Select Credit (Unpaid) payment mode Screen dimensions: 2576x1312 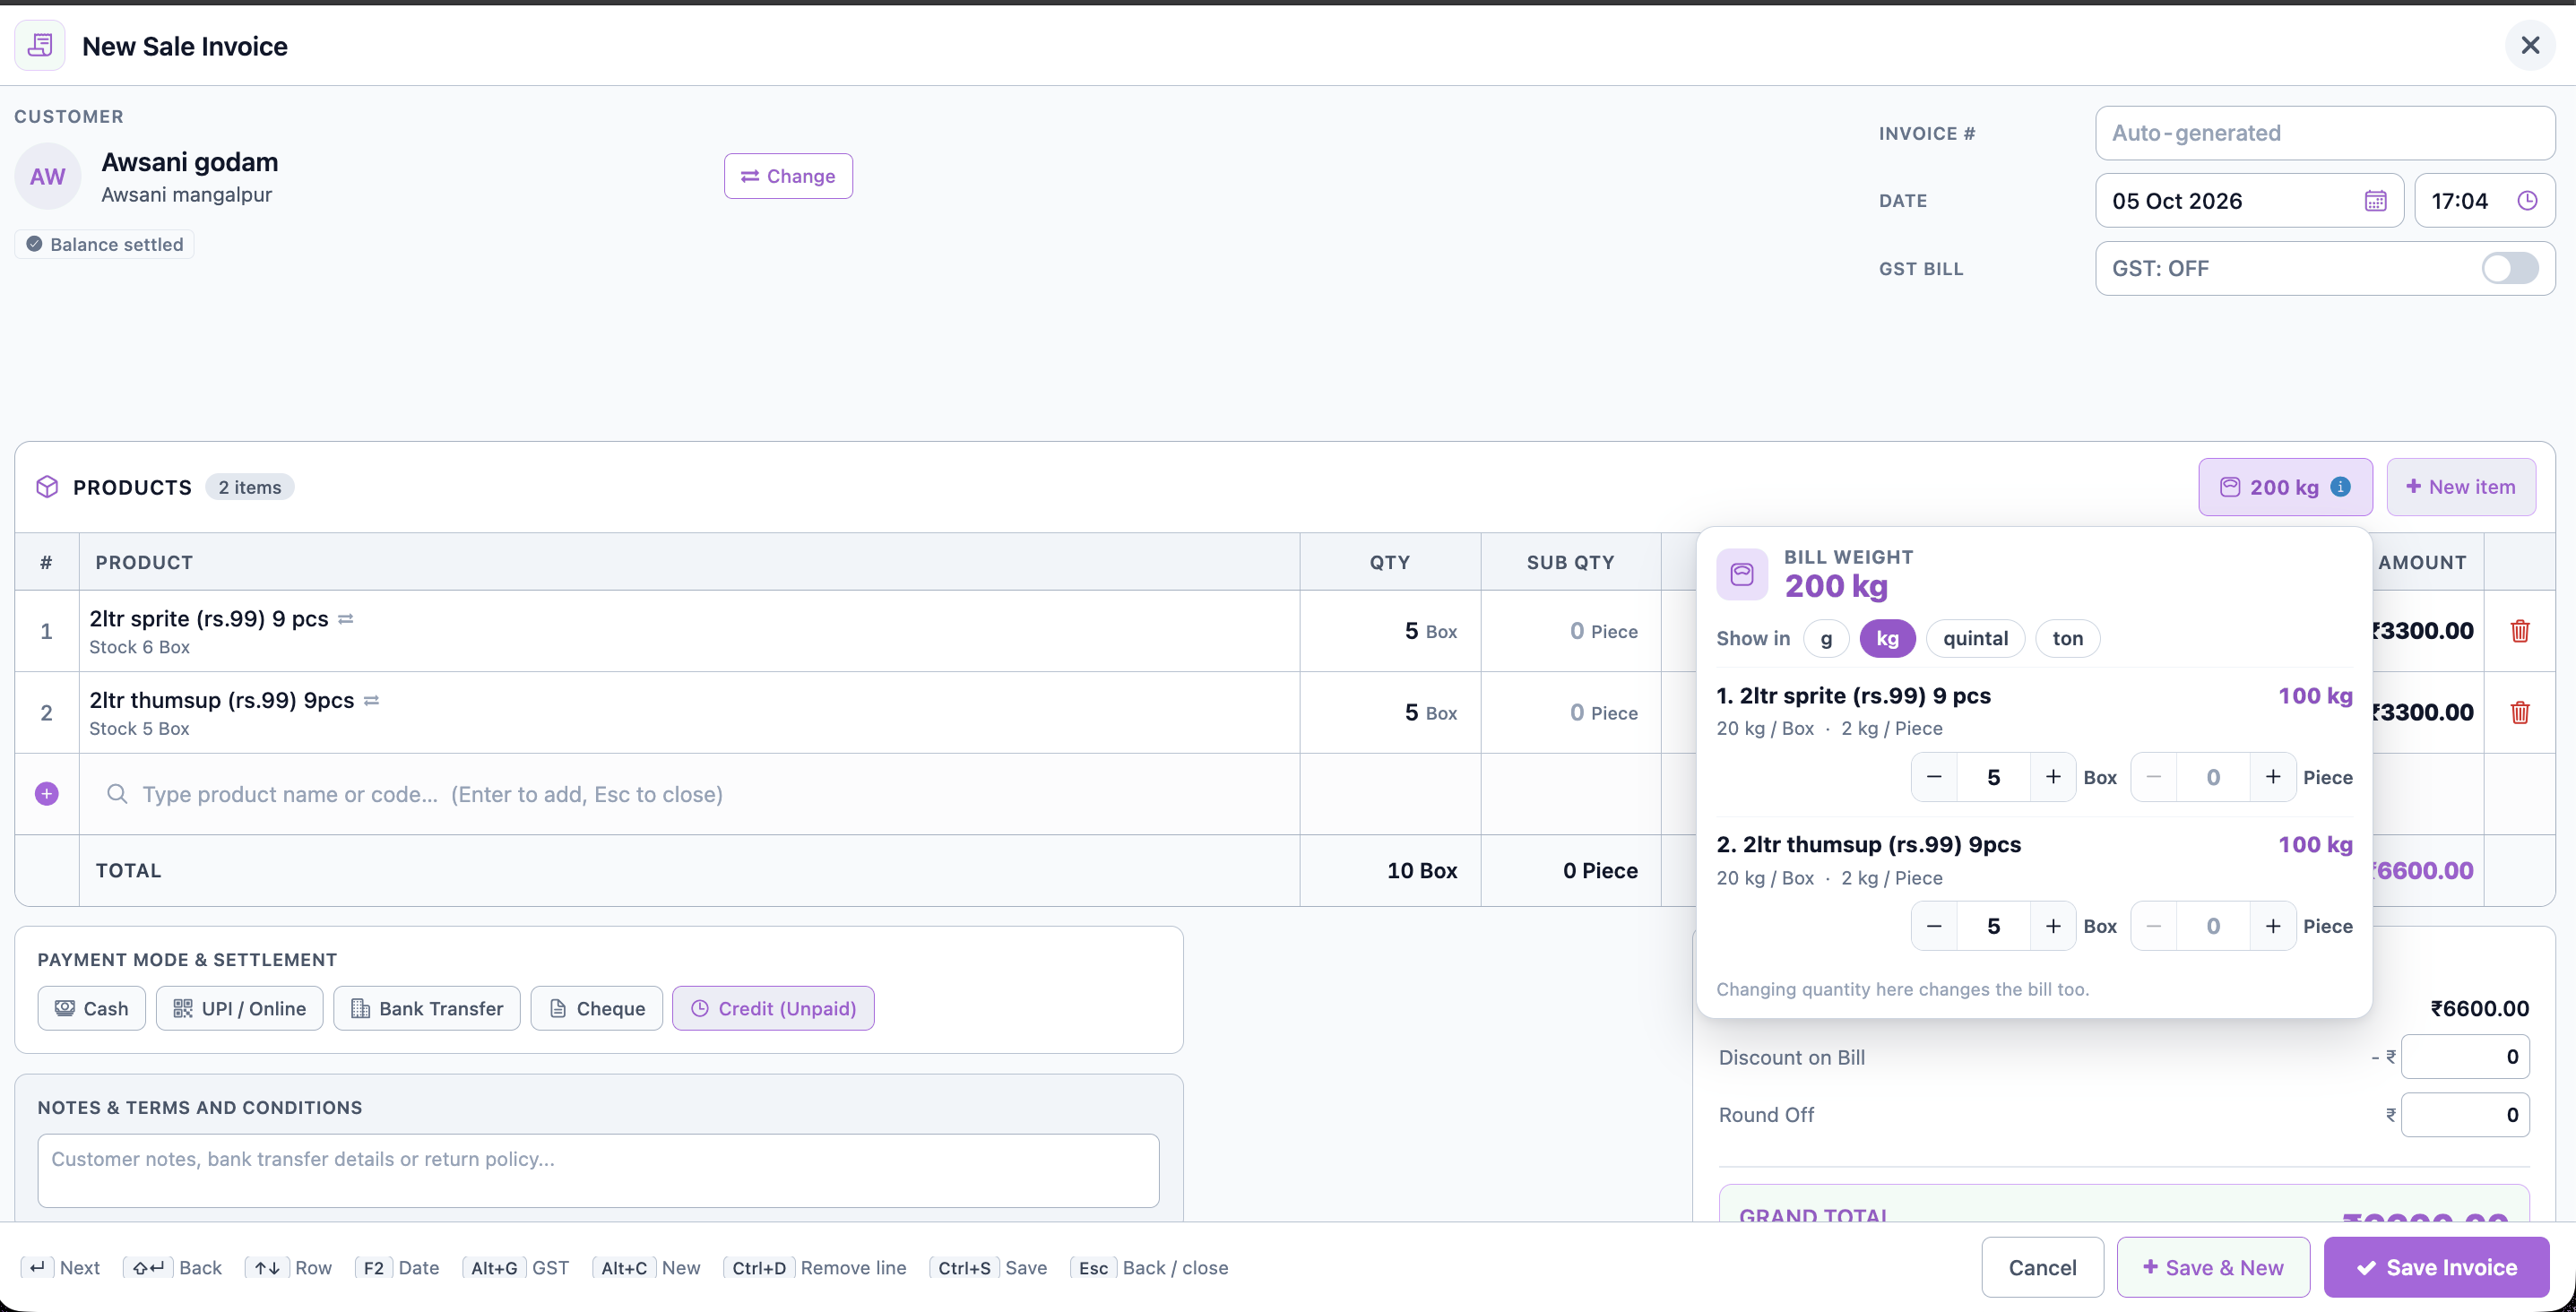pos(773,1008)
